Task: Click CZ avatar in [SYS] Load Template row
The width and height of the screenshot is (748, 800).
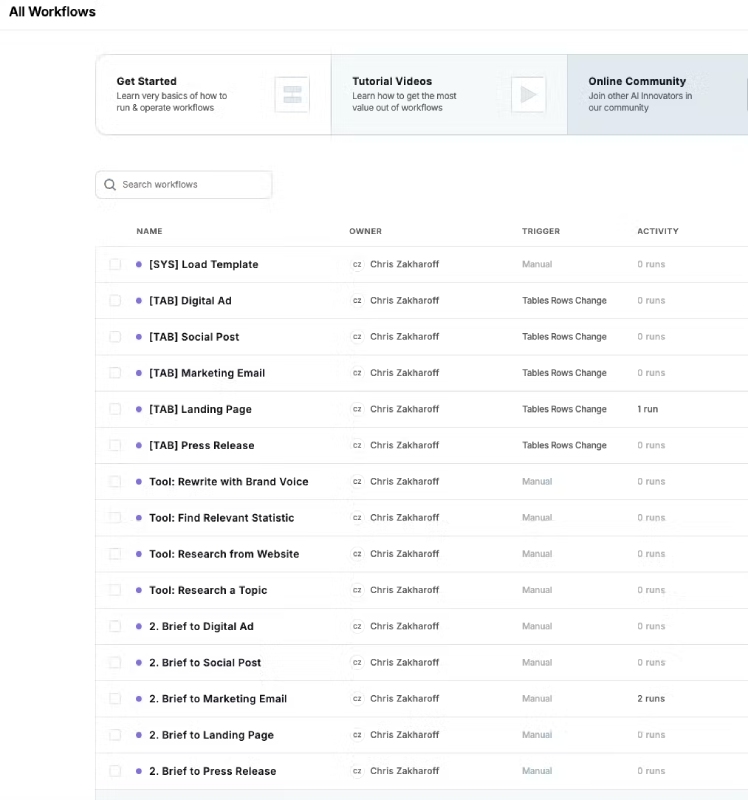Action: 357,264
